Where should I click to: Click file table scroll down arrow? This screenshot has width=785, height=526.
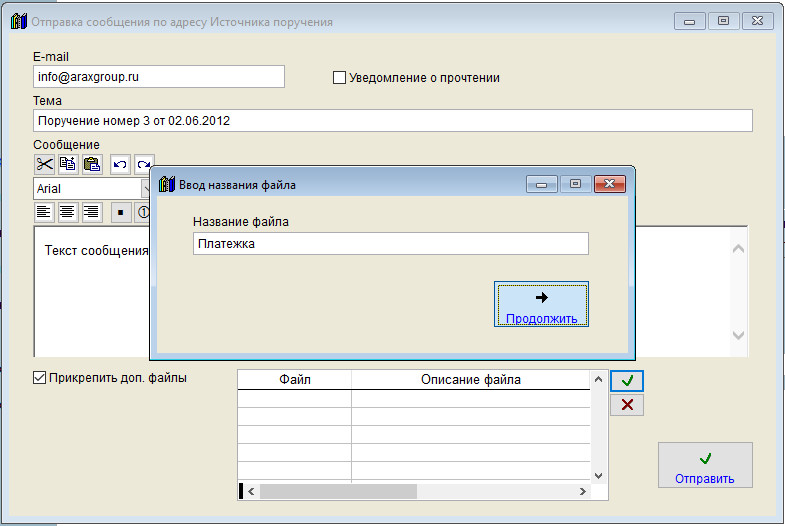tap(598, 475)
